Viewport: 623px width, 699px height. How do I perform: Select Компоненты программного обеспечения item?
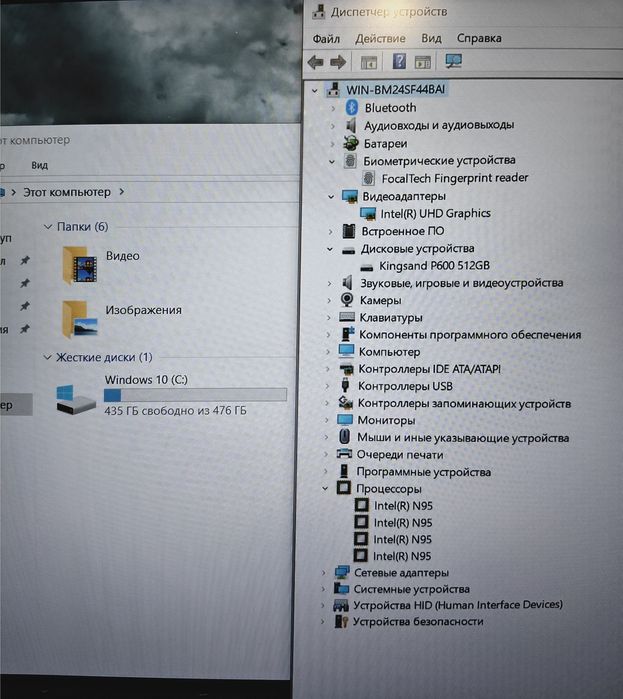pyautogui.click(x=470, y=335)
